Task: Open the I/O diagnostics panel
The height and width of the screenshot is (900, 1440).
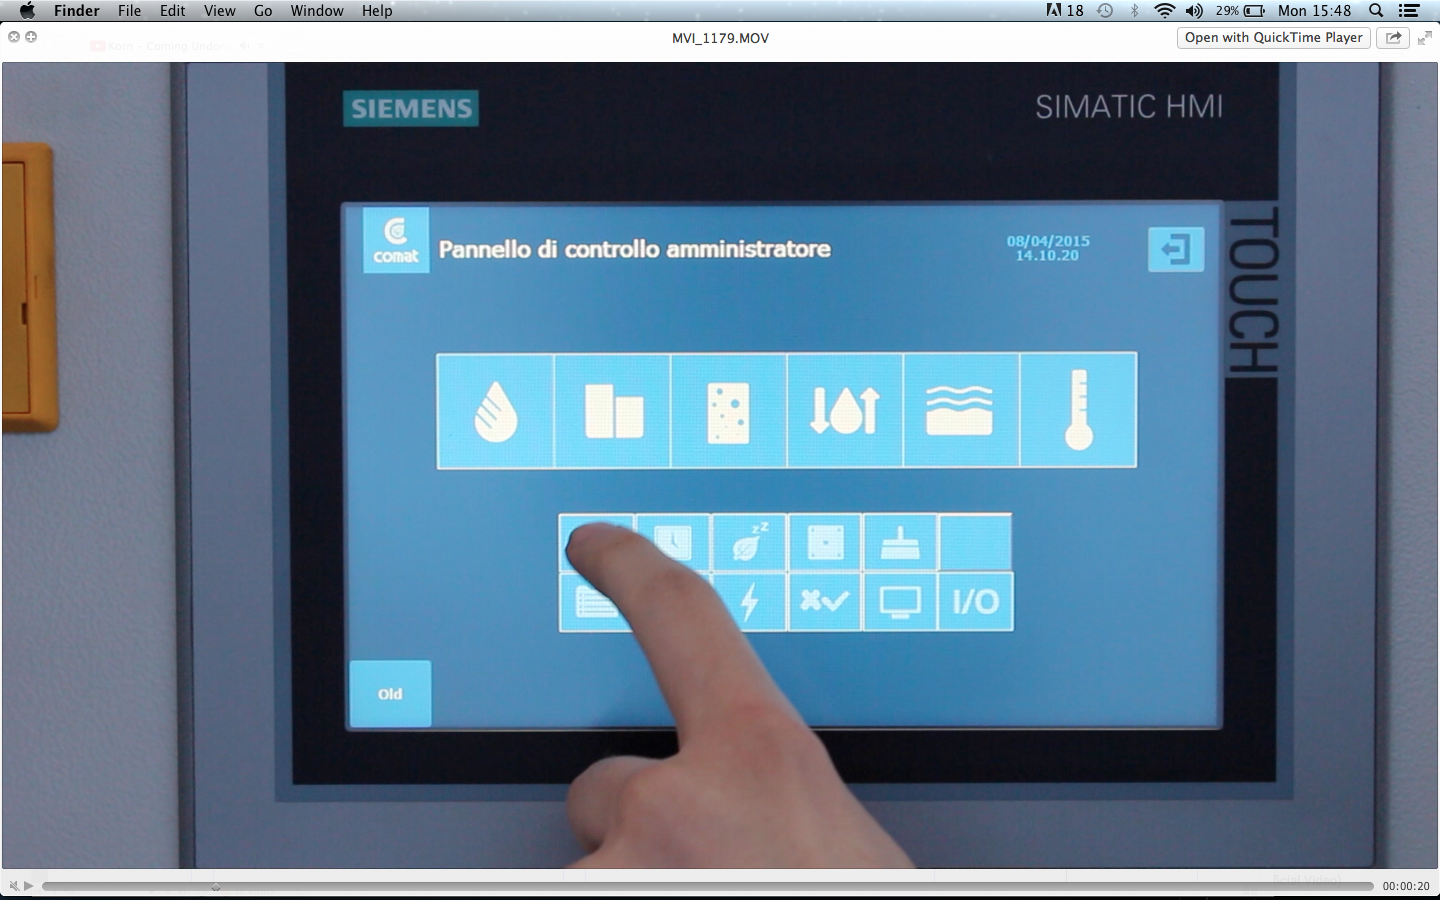Action: pyautogui.click(x=975, y=602)
